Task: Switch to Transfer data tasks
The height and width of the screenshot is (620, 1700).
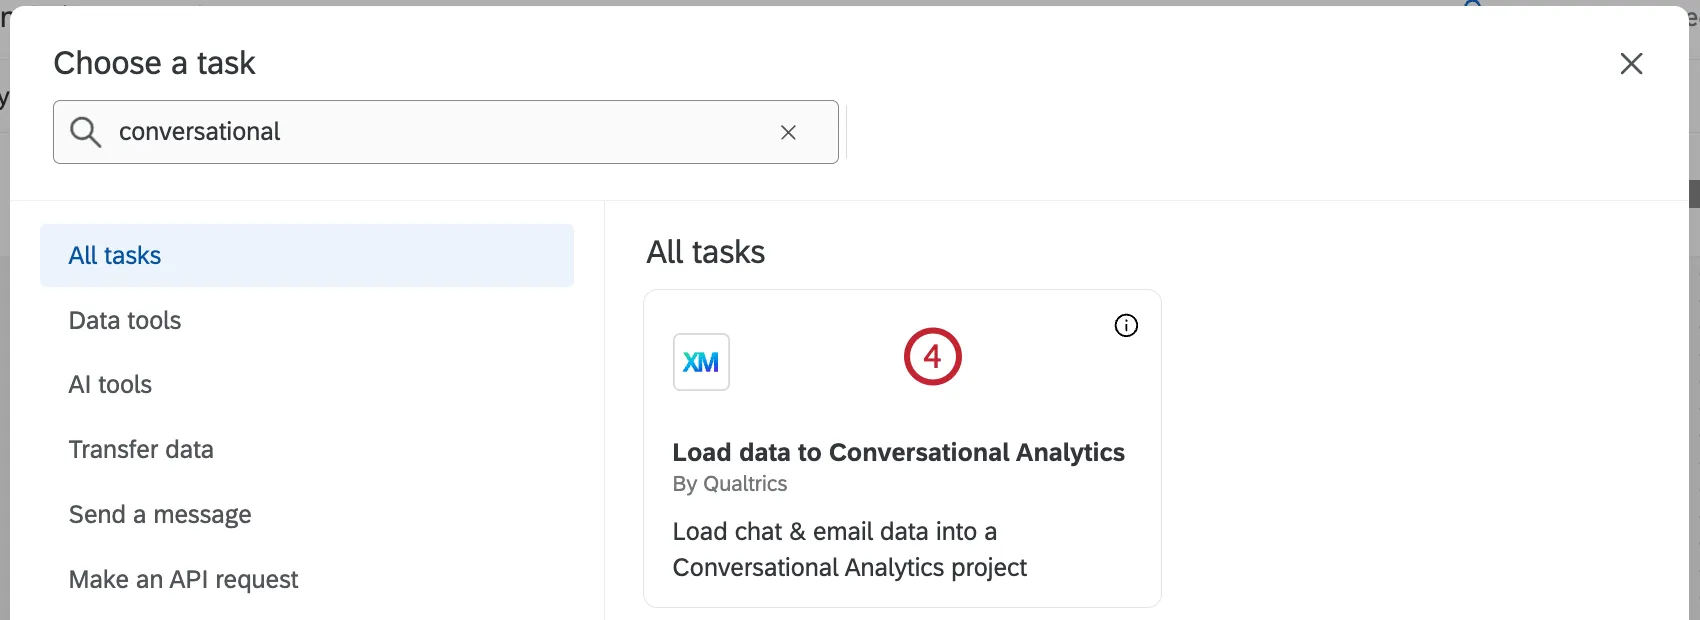Action: 141,450
